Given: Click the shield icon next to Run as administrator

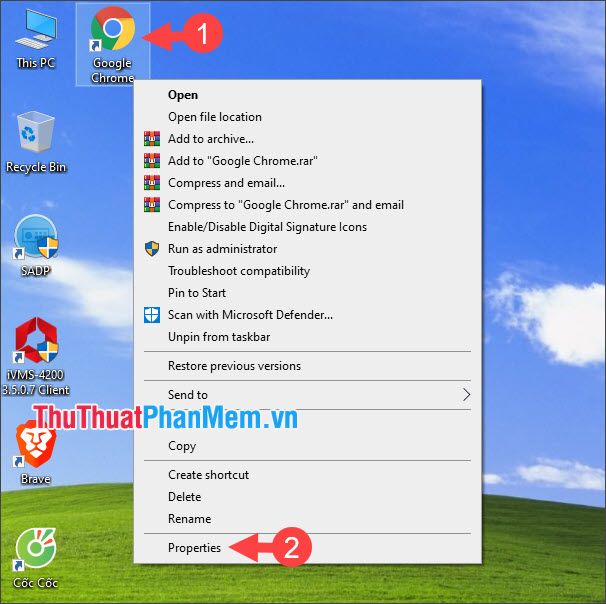Looking at the screenshot, I should coord(152,249).
